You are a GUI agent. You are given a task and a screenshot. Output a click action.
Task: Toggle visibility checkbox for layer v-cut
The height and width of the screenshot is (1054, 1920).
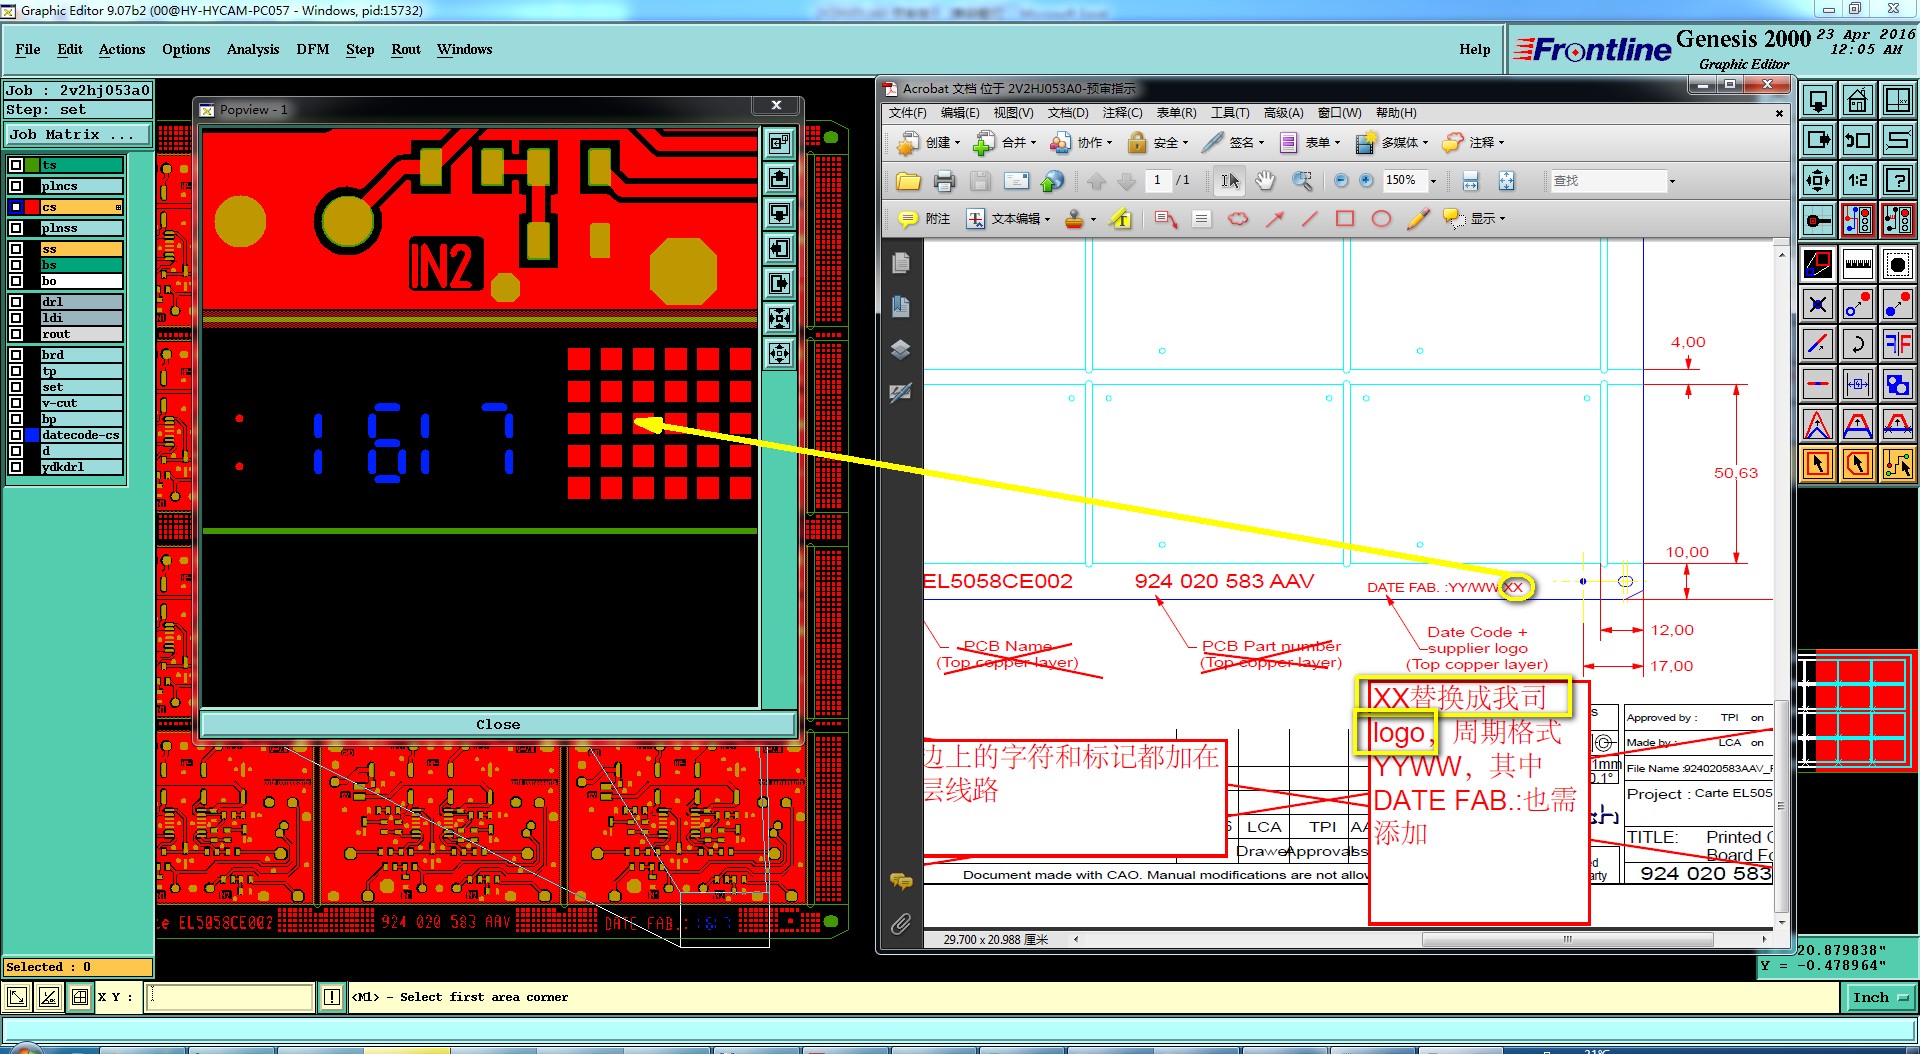tap(16, 403)
